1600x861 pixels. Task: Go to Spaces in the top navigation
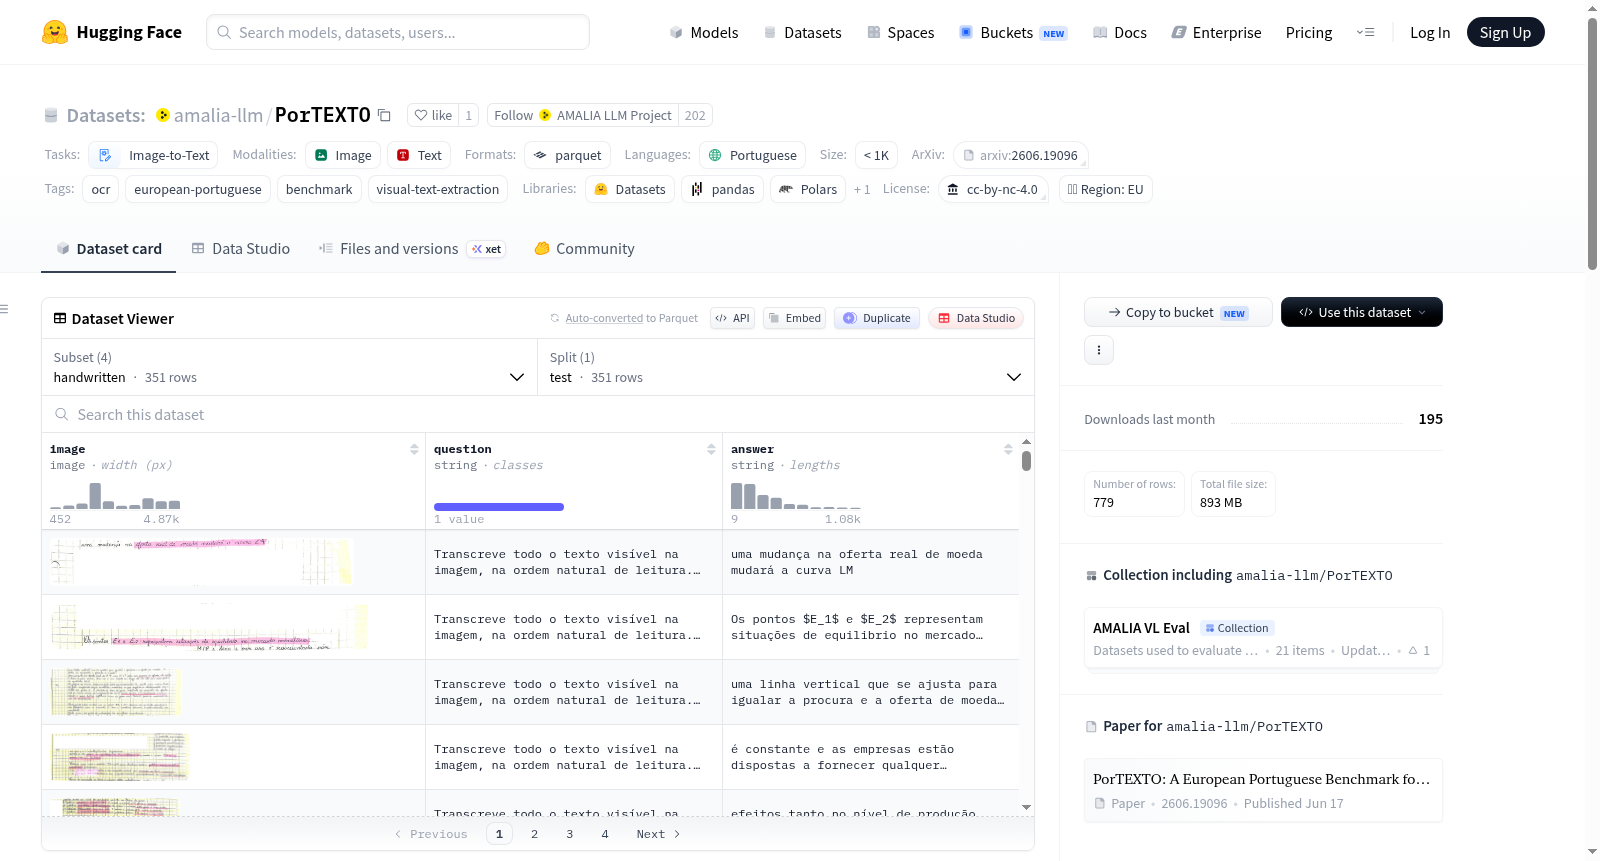click(901, 32)
